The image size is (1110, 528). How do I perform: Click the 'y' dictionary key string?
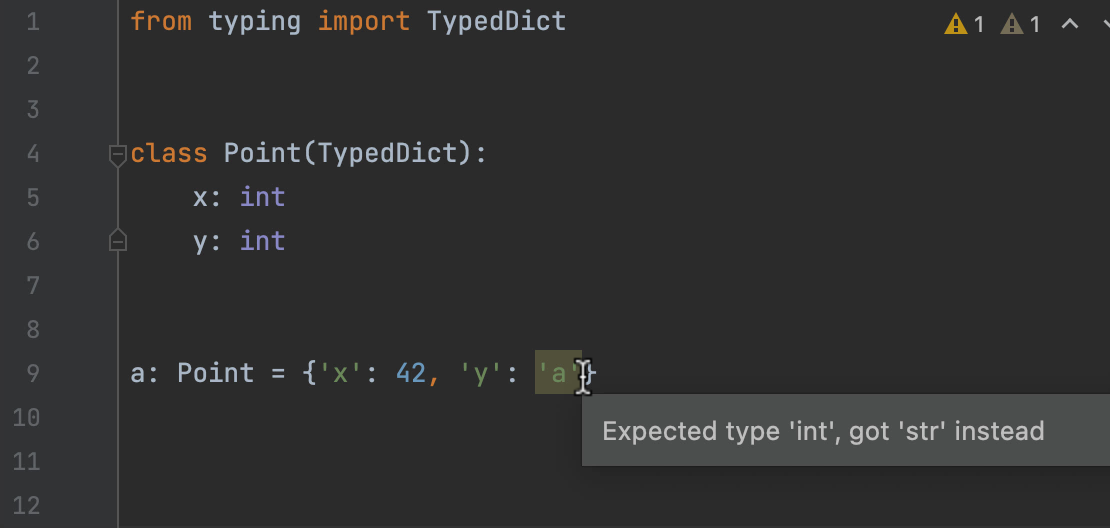(x=480, y=373)
